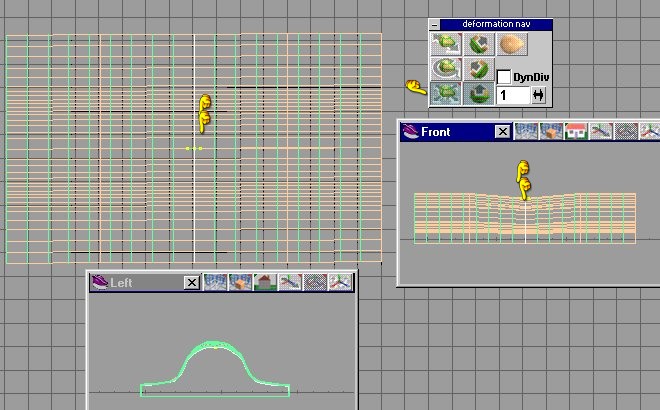
Task: Collapse the deformation nav panel with the minus button
Action: 434,25
